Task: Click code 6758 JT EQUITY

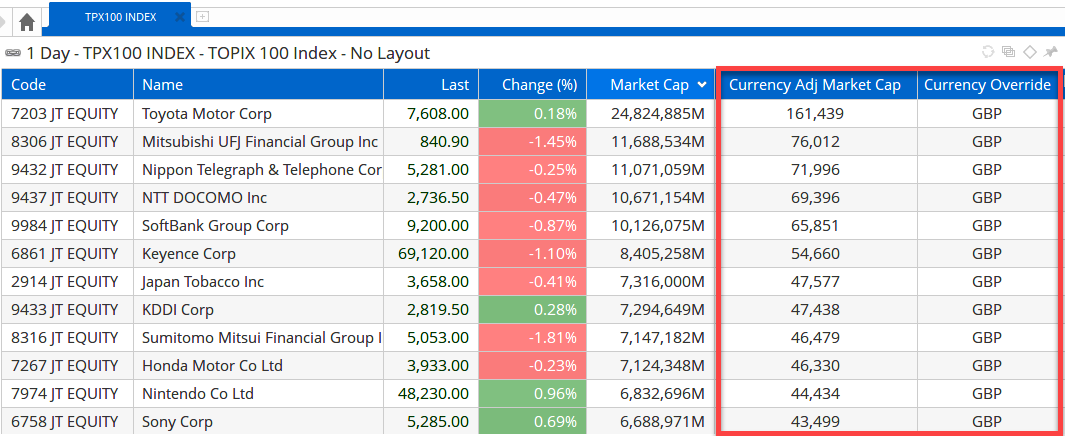Action: coord(65,422)
